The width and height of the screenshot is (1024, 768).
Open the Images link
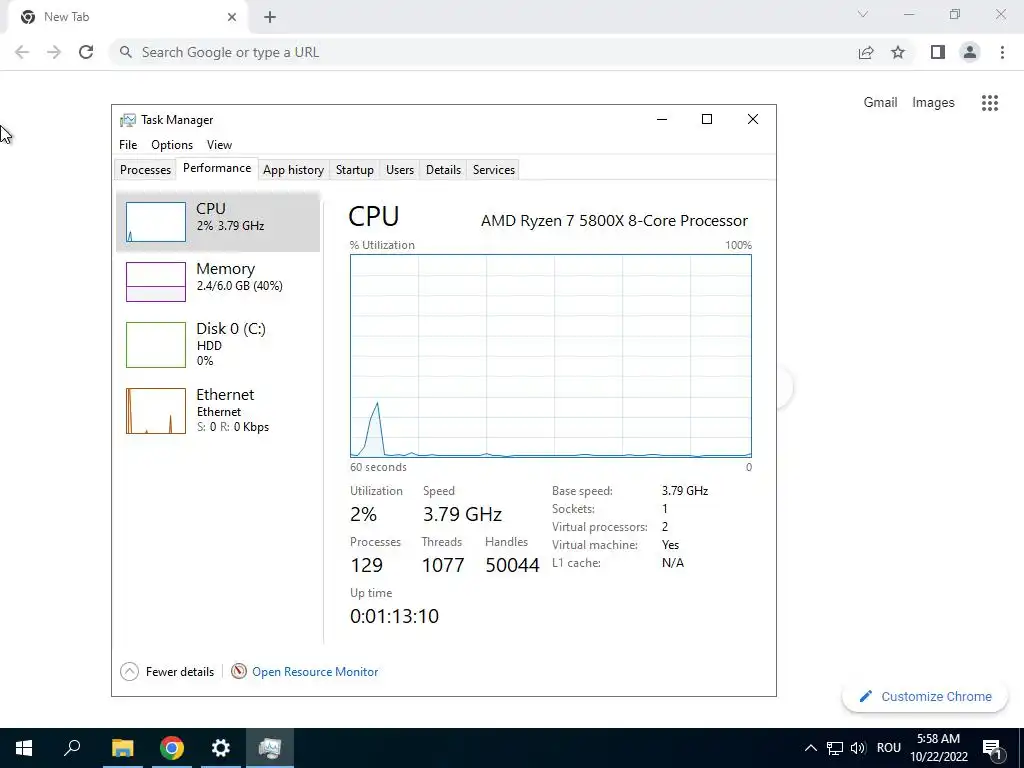click(x=933, y=103)
